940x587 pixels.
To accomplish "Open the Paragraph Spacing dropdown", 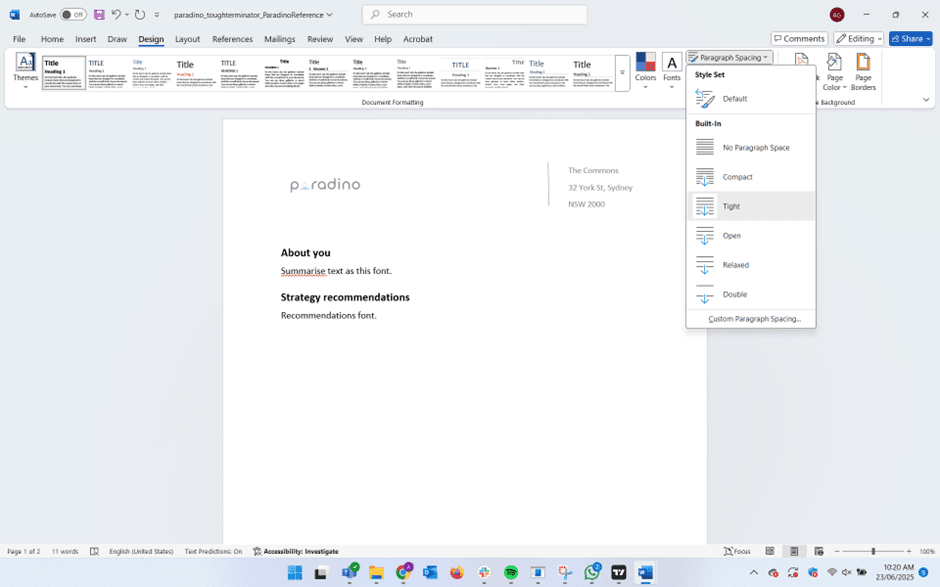I will (x=729, y=56).
